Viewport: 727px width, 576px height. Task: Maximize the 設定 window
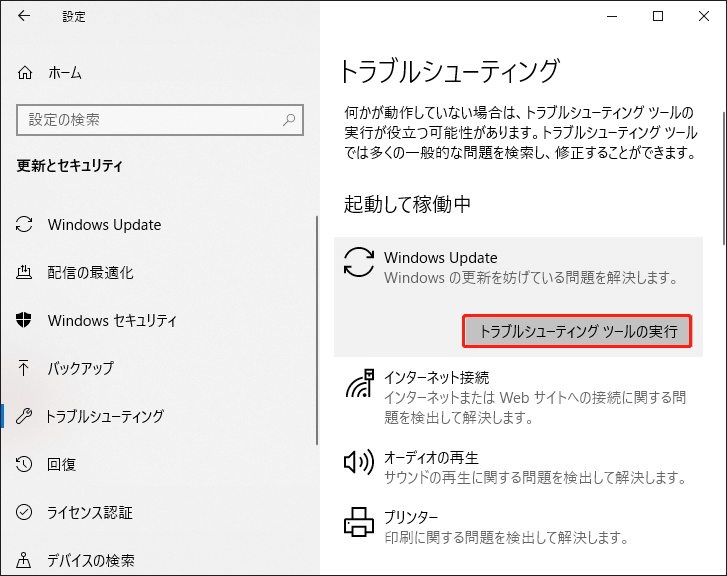point(657,16)
